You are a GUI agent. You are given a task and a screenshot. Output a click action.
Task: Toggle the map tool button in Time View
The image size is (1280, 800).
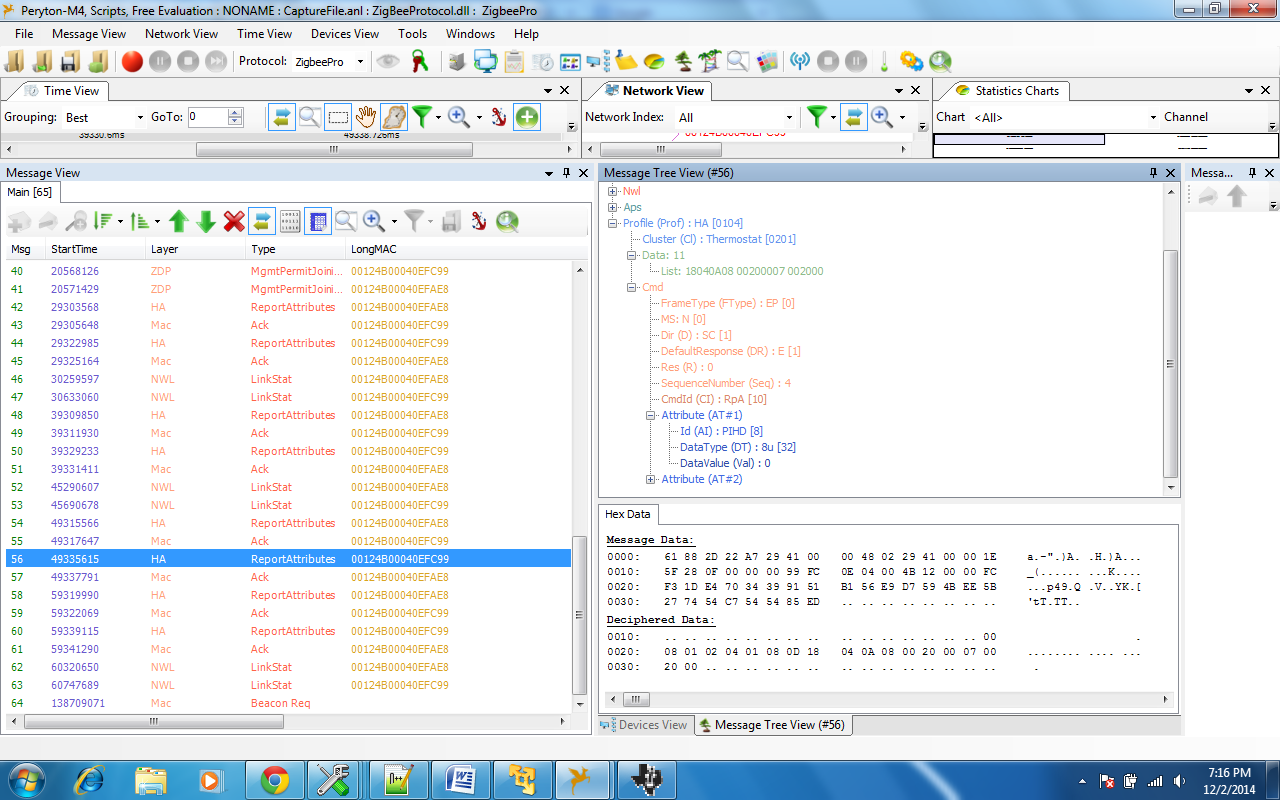click(394, 117)
